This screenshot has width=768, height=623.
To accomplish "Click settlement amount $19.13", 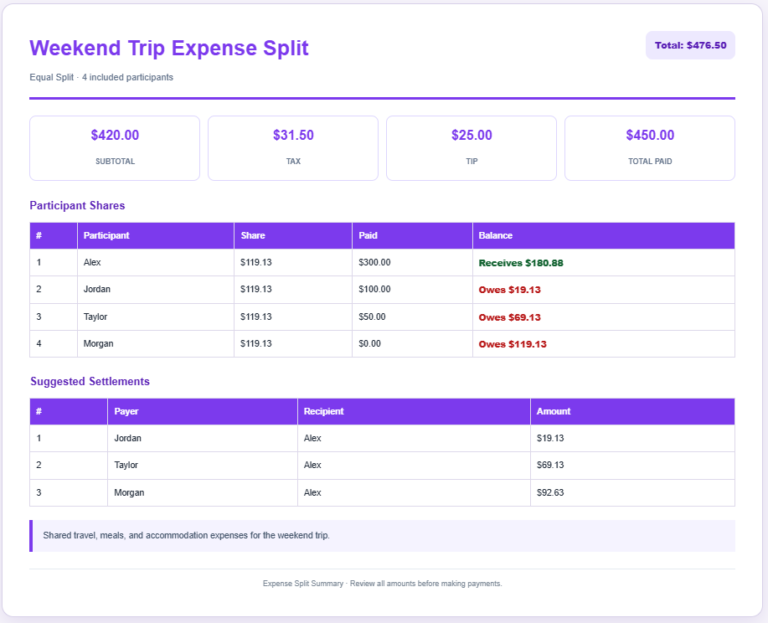I will [x=551, y=438].
